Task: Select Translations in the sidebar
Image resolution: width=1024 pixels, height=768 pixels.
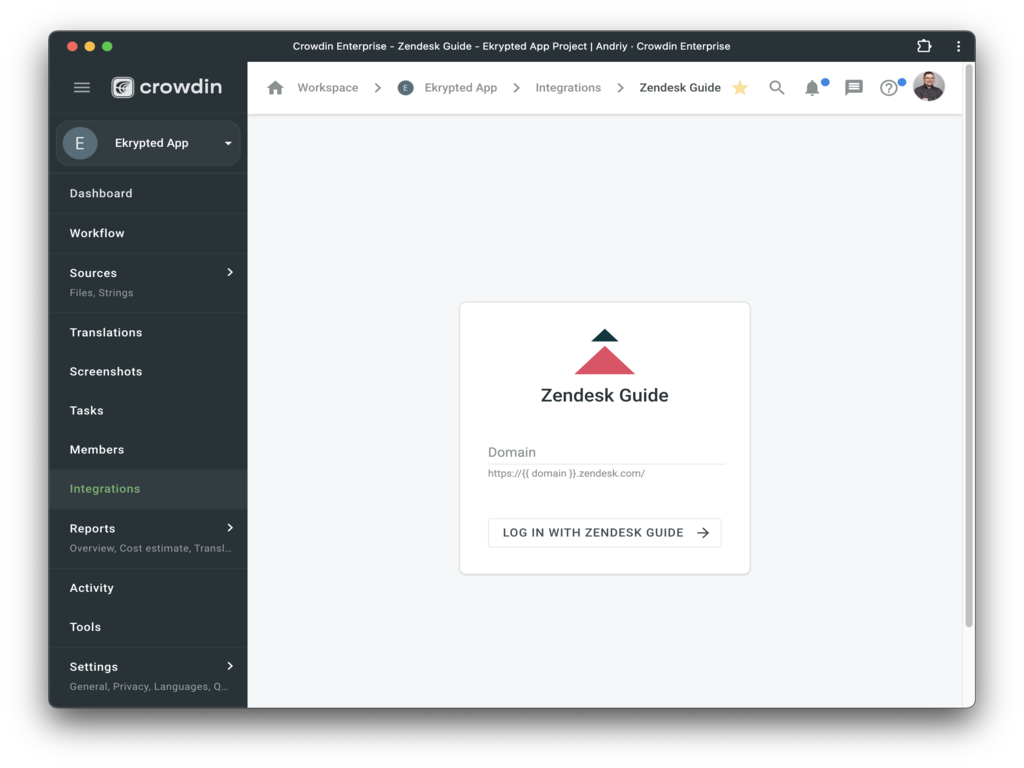Action: [106, 332]
